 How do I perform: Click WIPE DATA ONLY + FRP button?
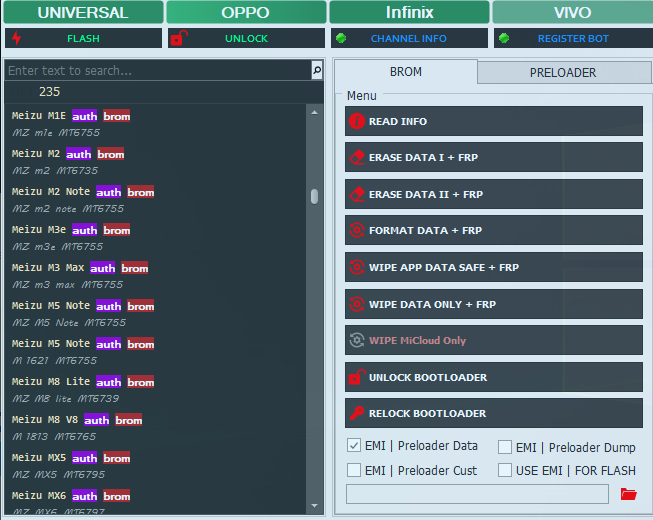pyautogui.click(x=493, y=304)
